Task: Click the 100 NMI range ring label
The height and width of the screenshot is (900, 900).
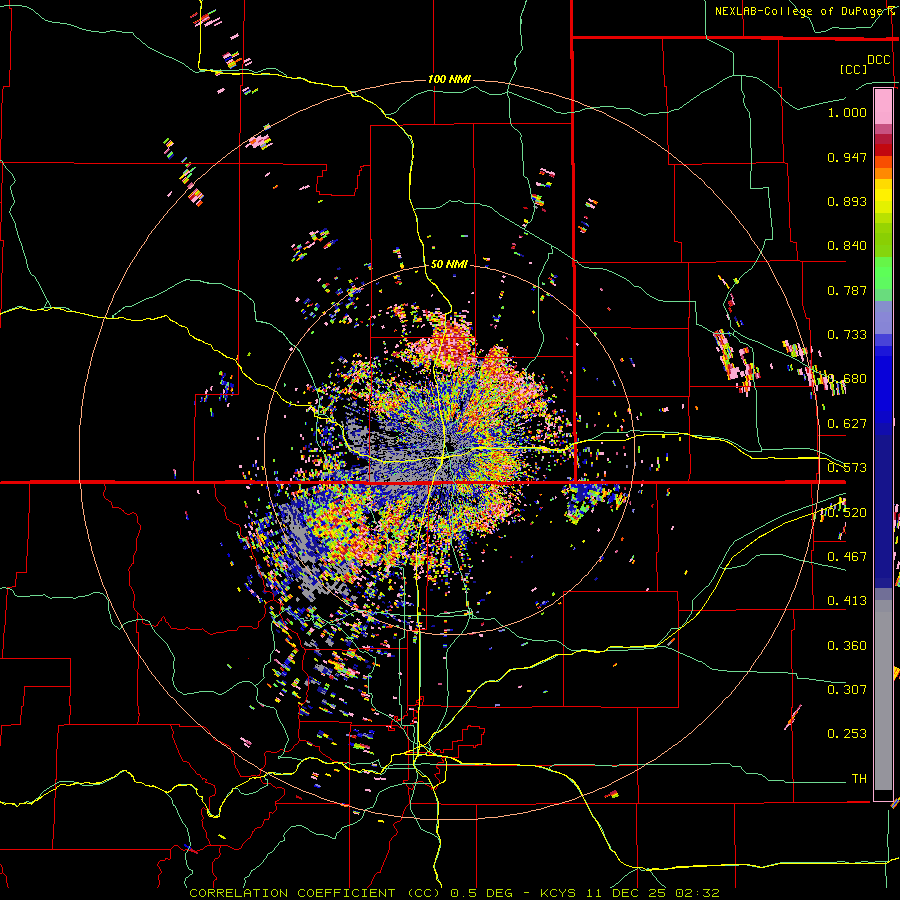Action: pyautogui.click(x=449, y=79)
